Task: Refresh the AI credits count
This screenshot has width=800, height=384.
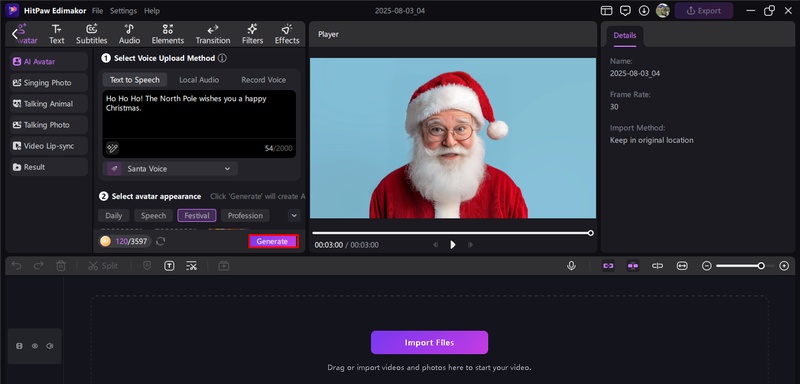Action: [161, 241]
